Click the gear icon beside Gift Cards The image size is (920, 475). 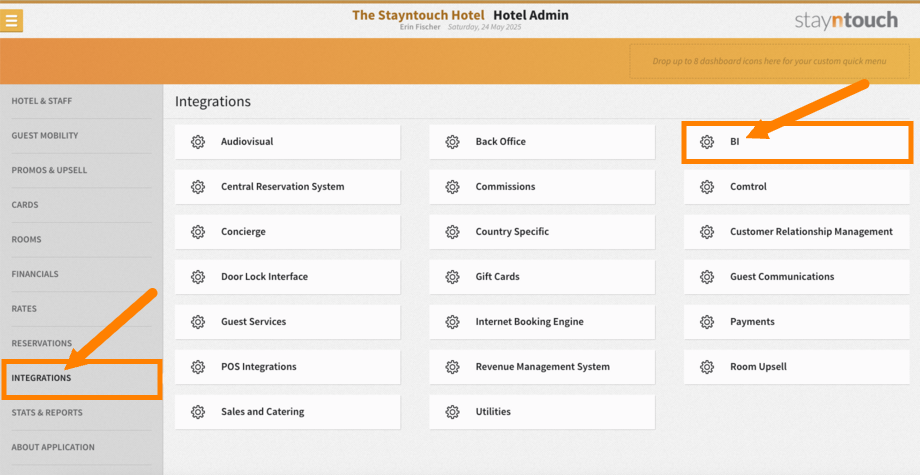coord(452,277)
